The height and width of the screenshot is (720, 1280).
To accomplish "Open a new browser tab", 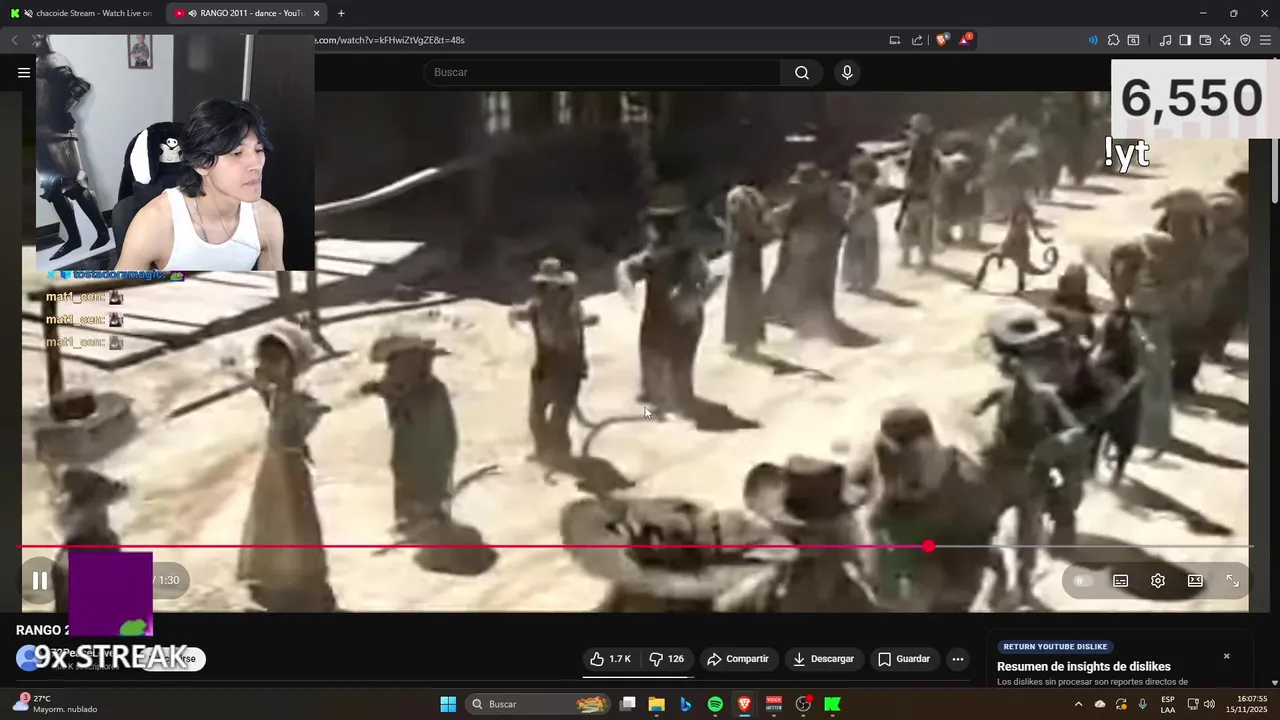I will 341,13.
